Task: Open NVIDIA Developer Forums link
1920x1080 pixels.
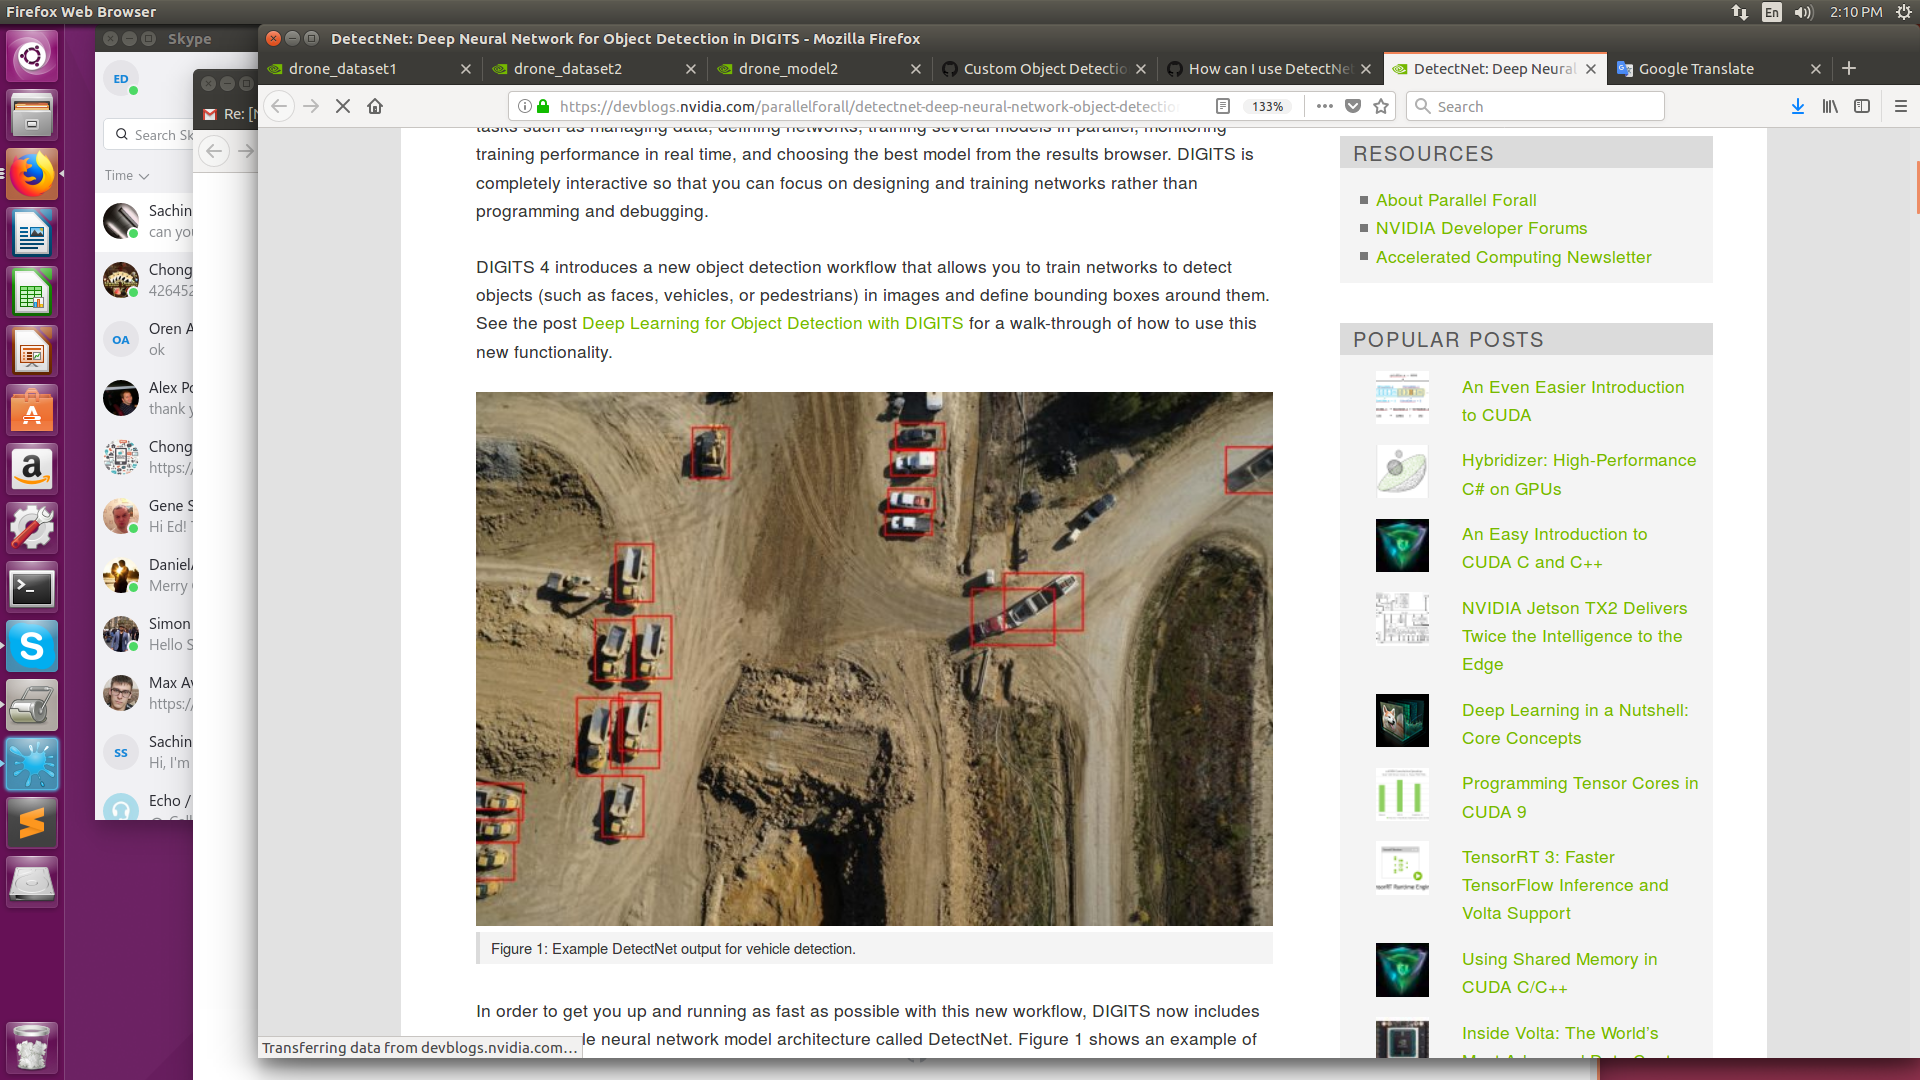Action: 1481,228
